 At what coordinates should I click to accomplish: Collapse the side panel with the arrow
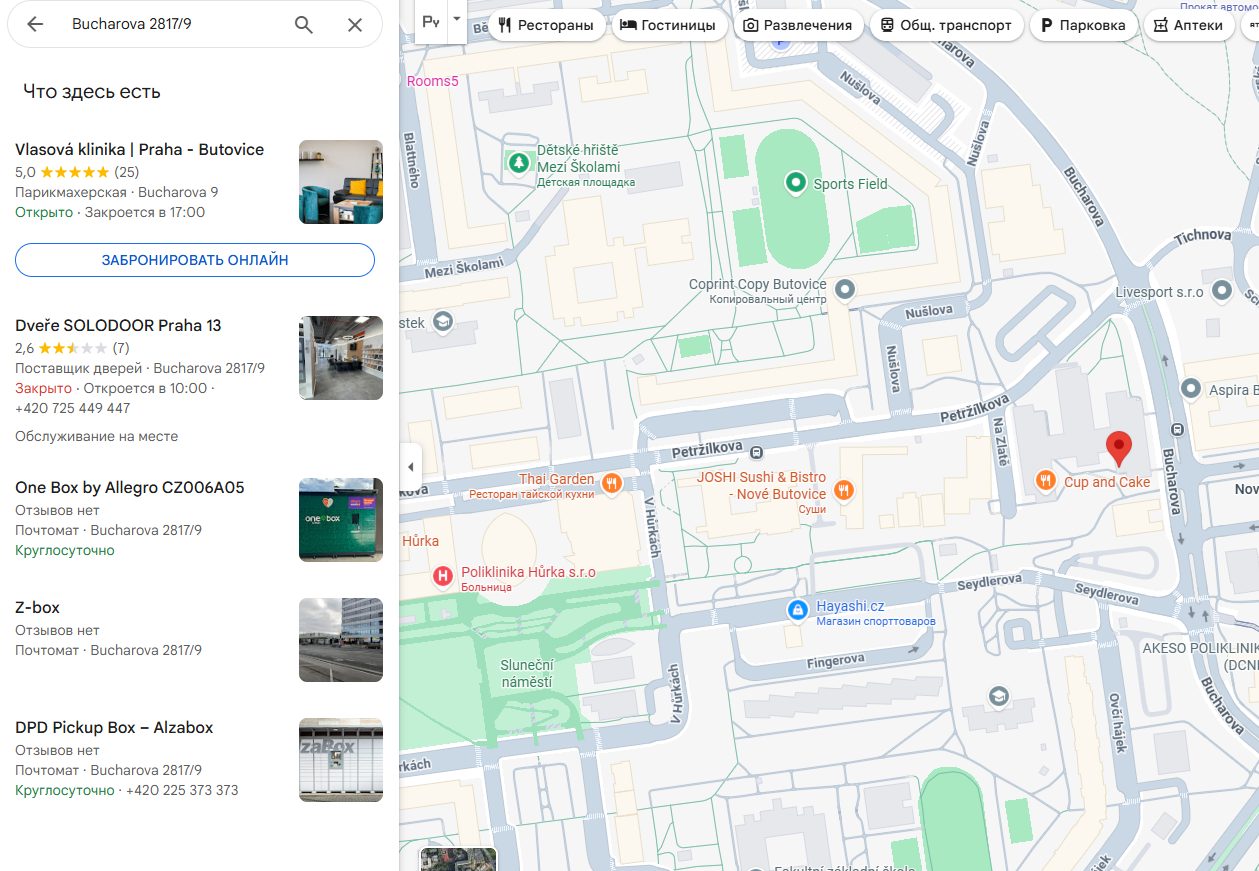click(x=410, y=467)
